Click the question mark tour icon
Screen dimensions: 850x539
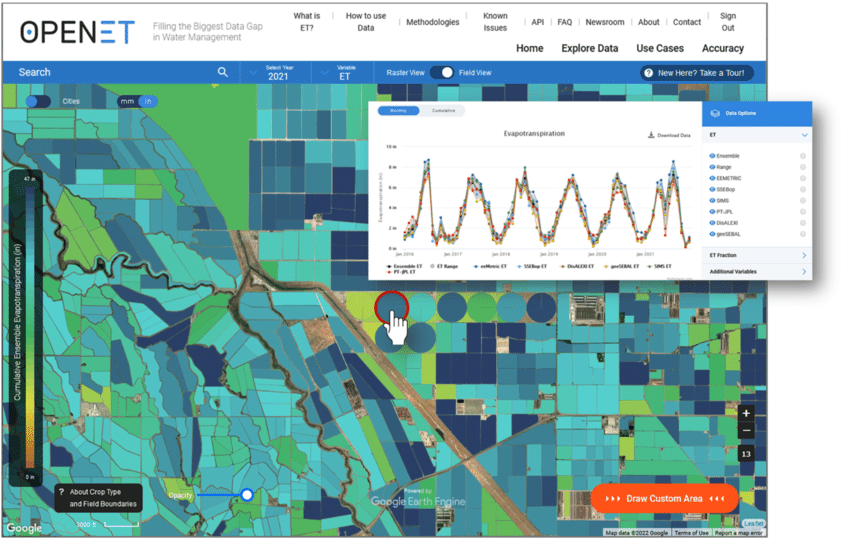648,73
